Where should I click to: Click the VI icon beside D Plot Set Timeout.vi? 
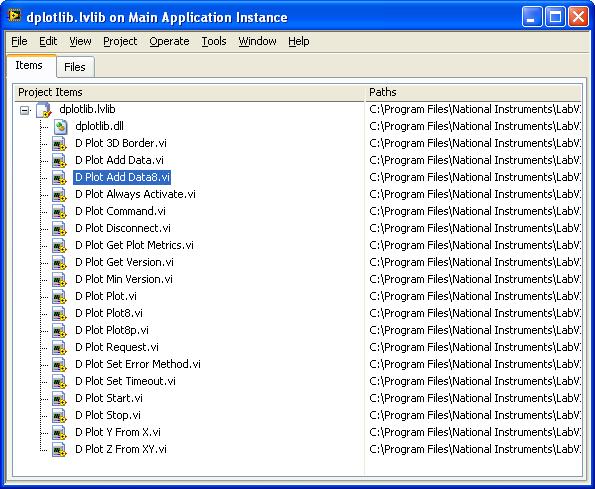(59, 382)
